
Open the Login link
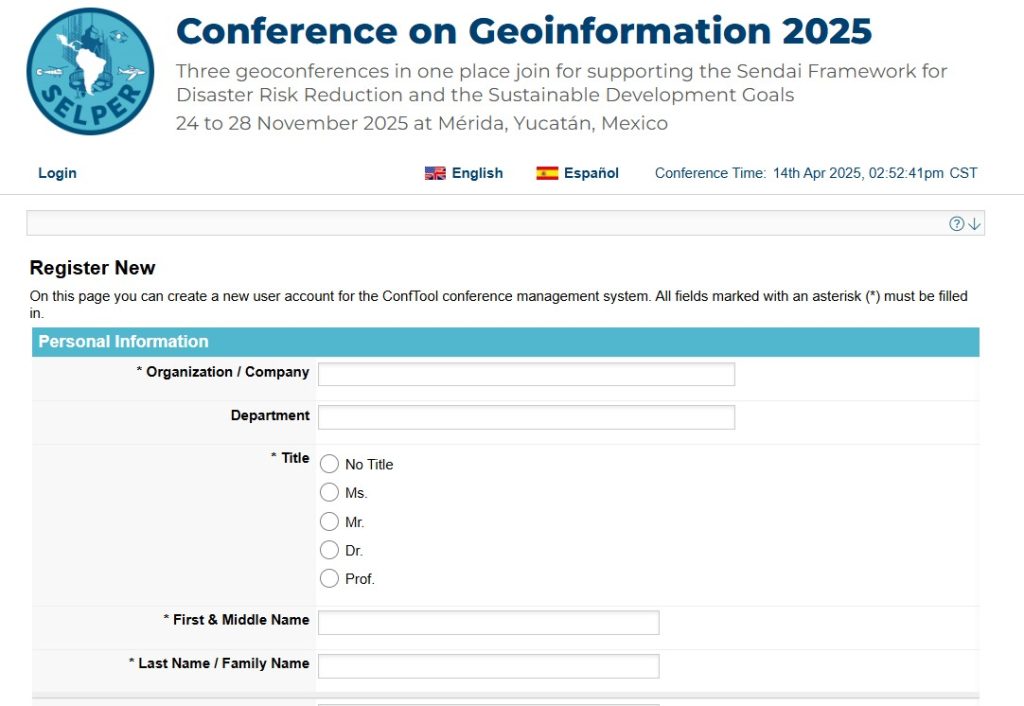[x=57, y=173]
